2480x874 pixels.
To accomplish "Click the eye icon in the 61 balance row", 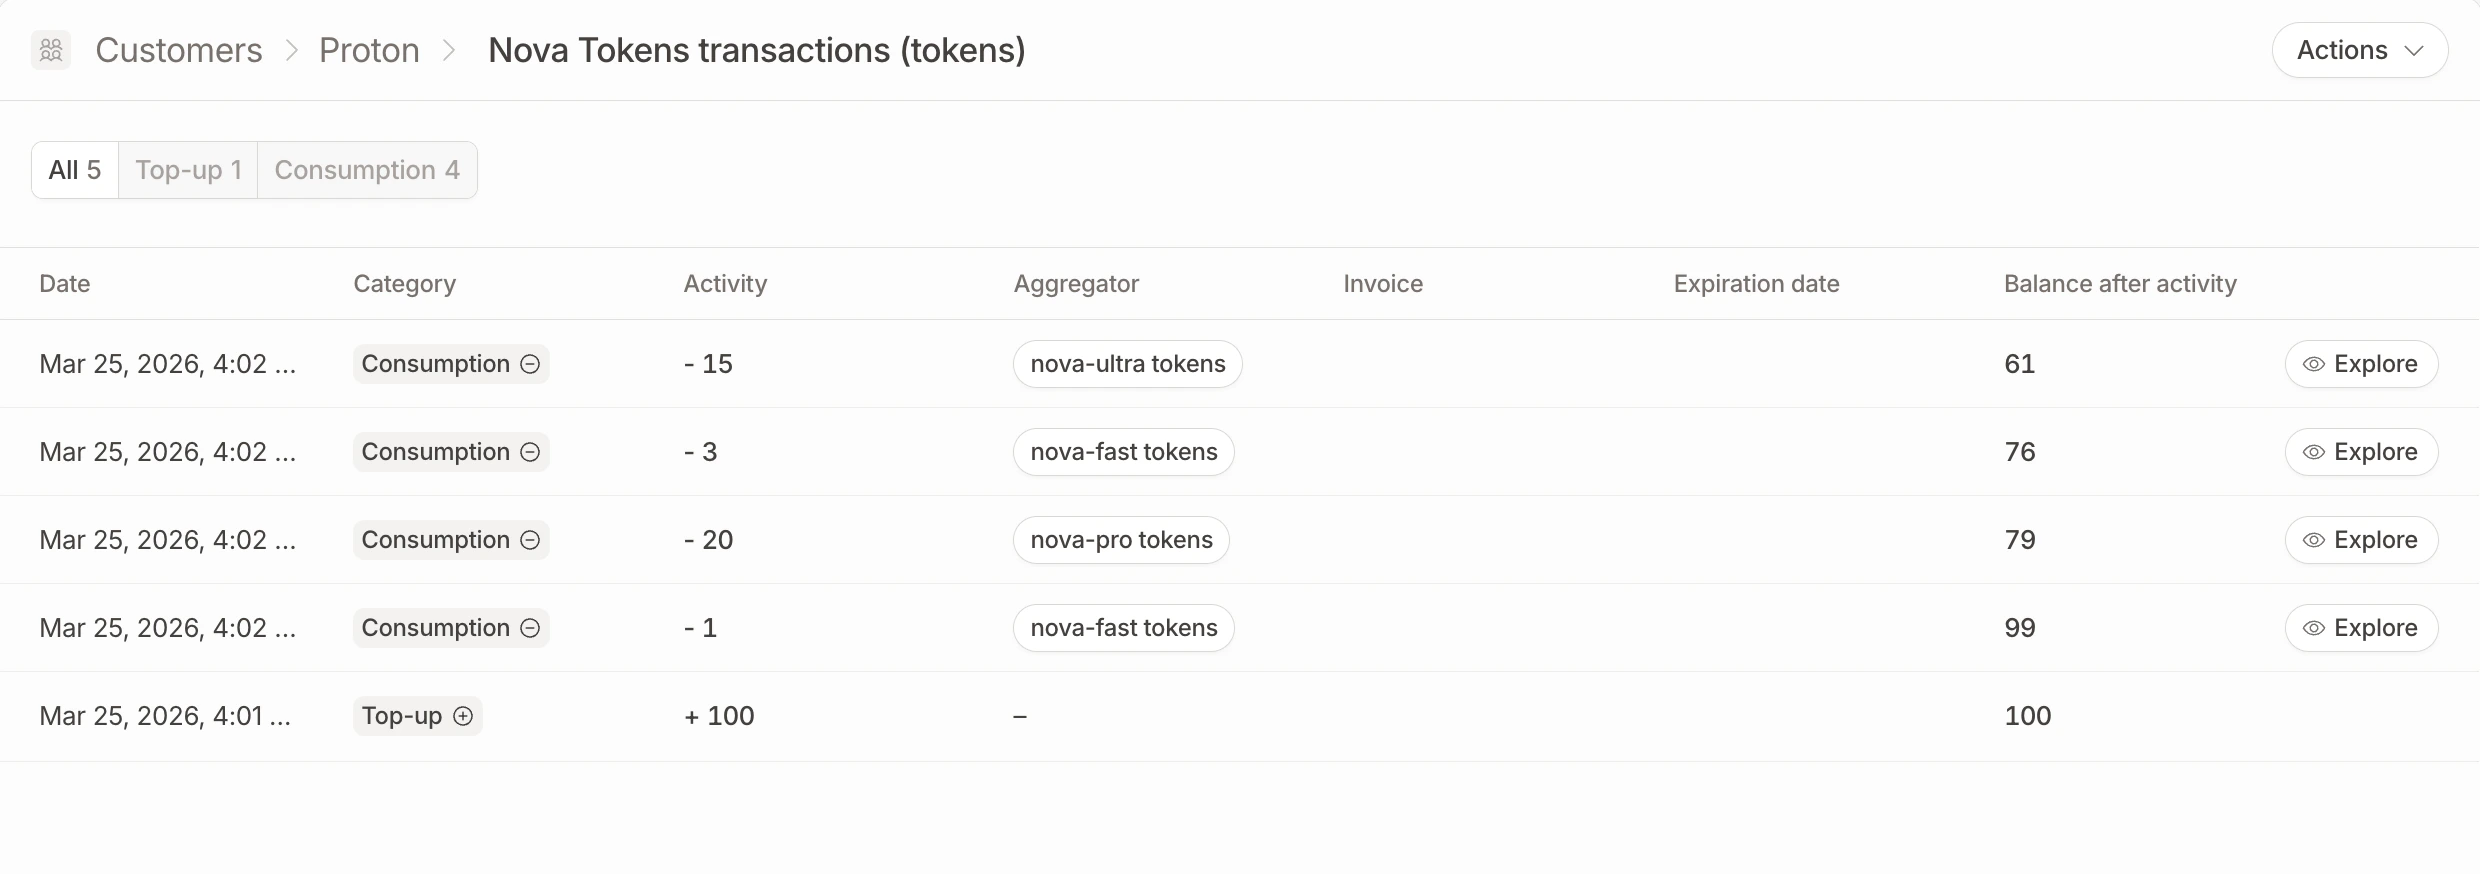I will click(2313, 364).
